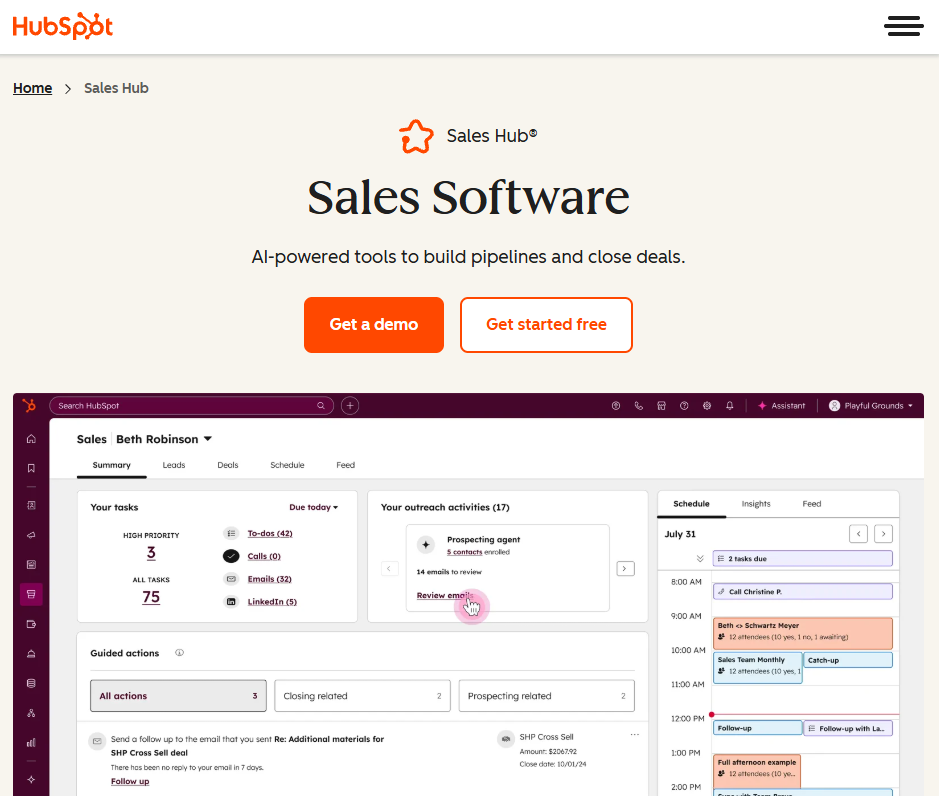
Task: Open the Emails (32) link
Action: (269, 579)
